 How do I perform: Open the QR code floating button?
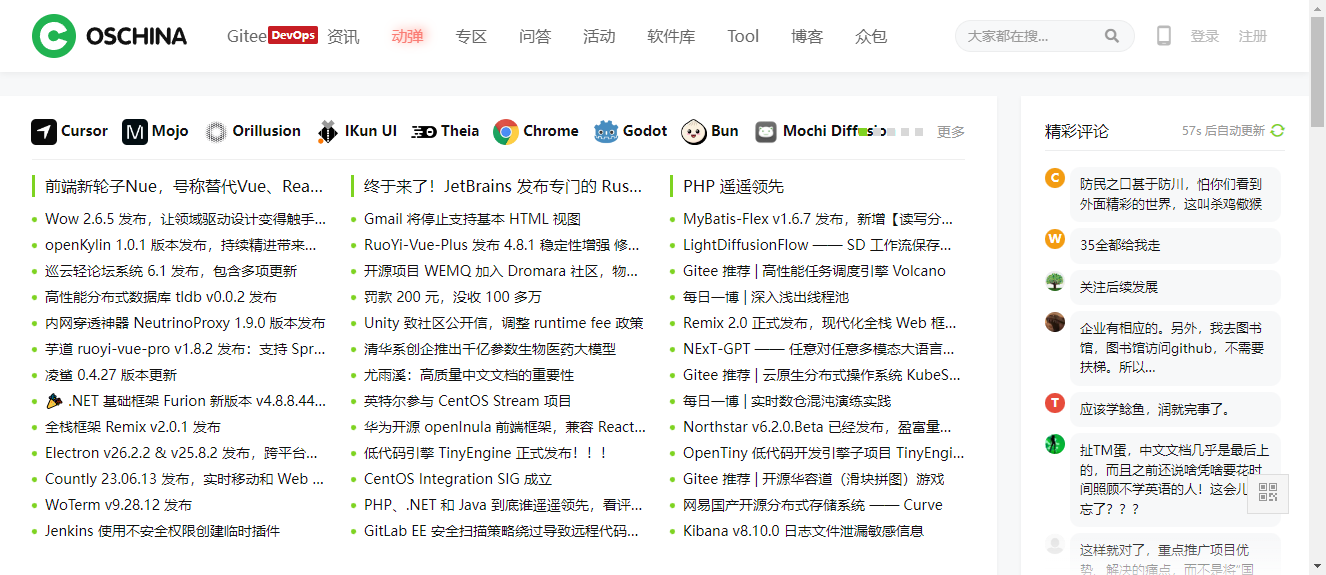coord(1268,492)
